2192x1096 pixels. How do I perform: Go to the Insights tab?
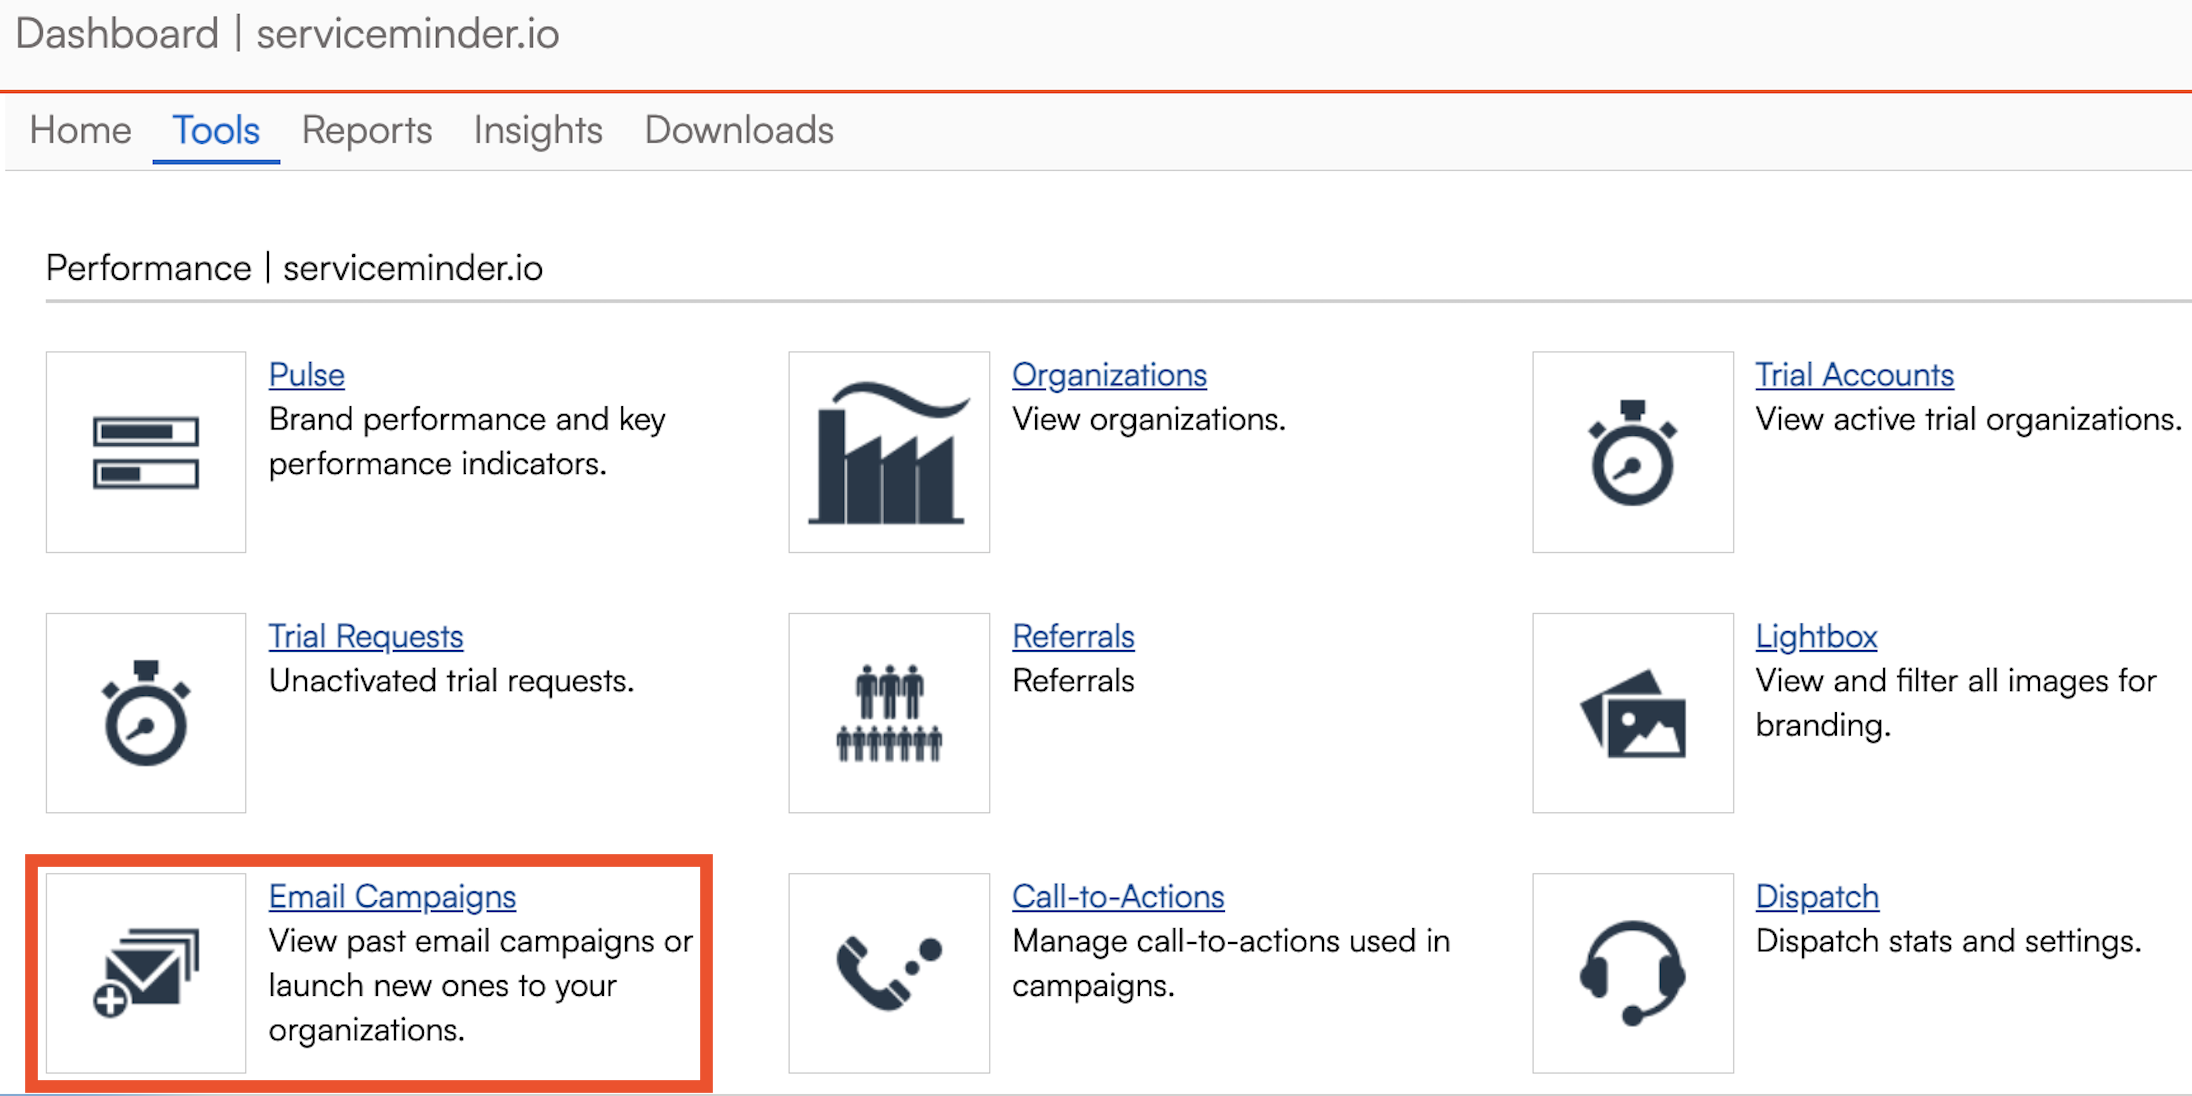(538, 131)
